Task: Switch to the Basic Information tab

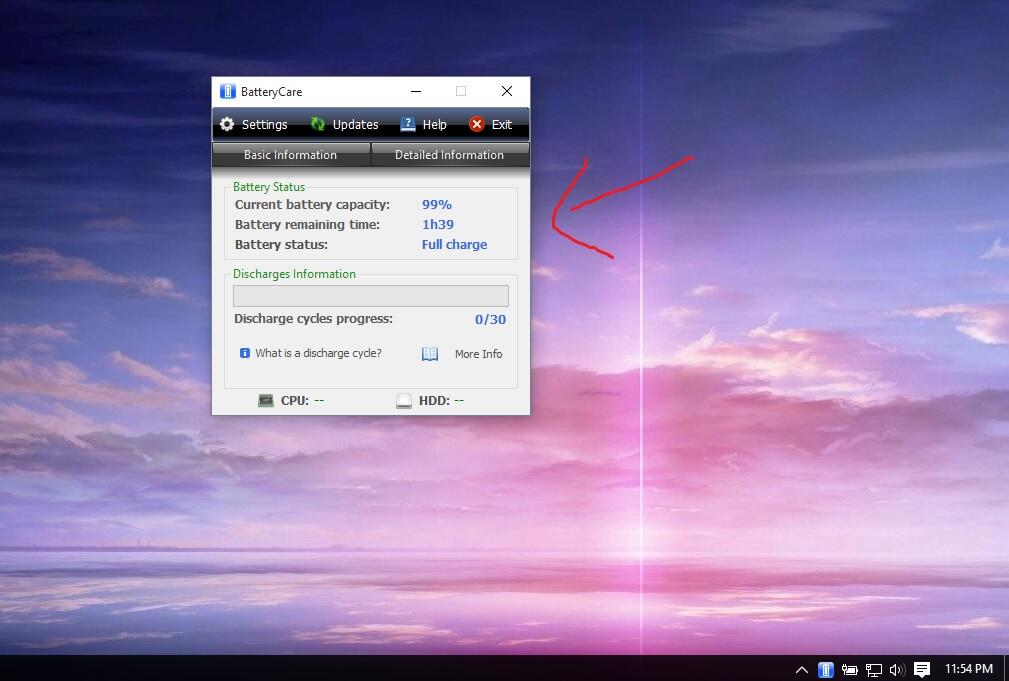Action: (x=291, y=154)
